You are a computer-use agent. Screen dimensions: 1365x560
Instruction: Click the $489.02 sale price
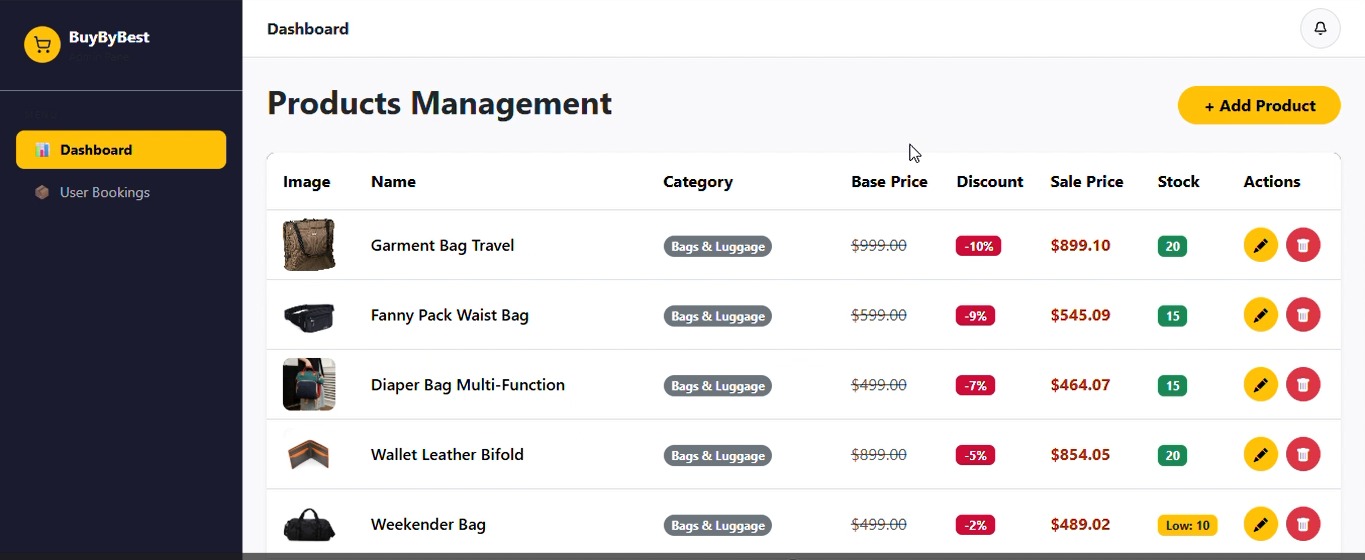coord(1080,524)
